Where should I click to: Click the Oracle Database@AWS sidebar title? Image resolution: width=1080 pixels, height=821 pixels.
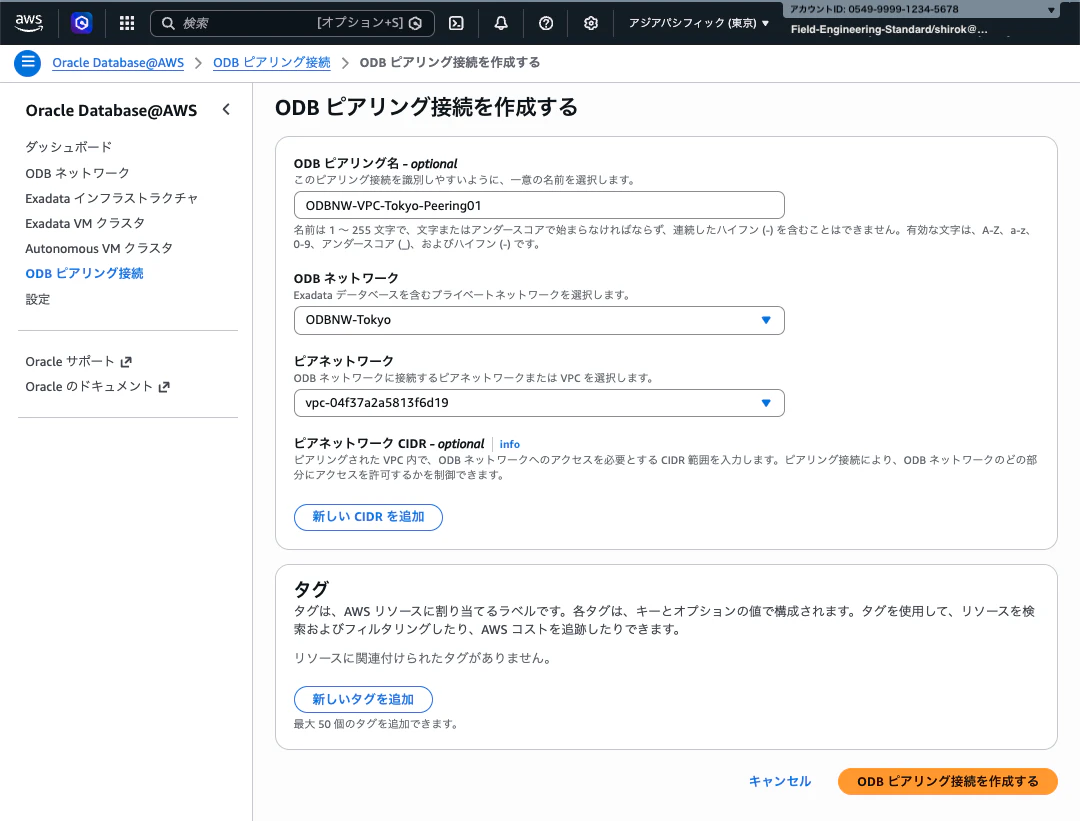tap(111, 110)
